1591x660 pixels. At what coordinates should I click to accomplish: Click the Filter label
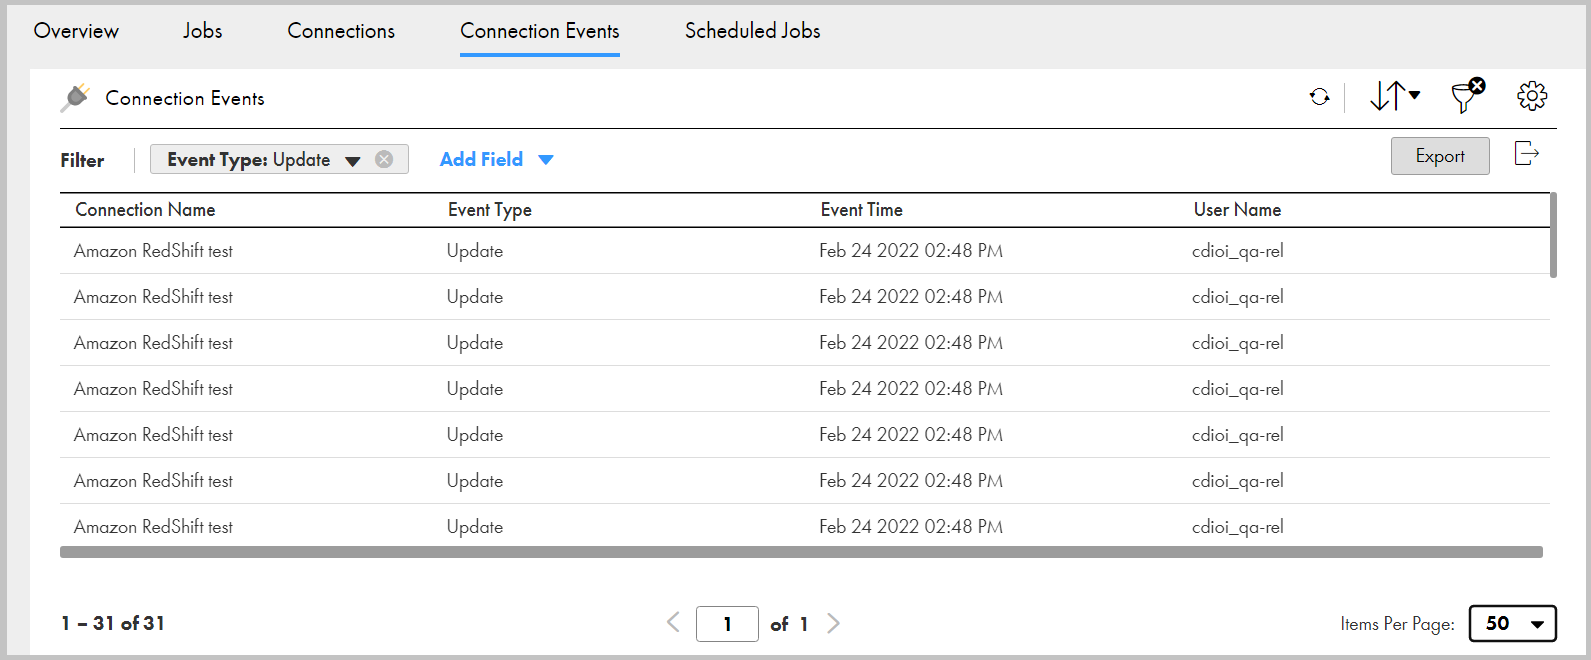point(82,160)
